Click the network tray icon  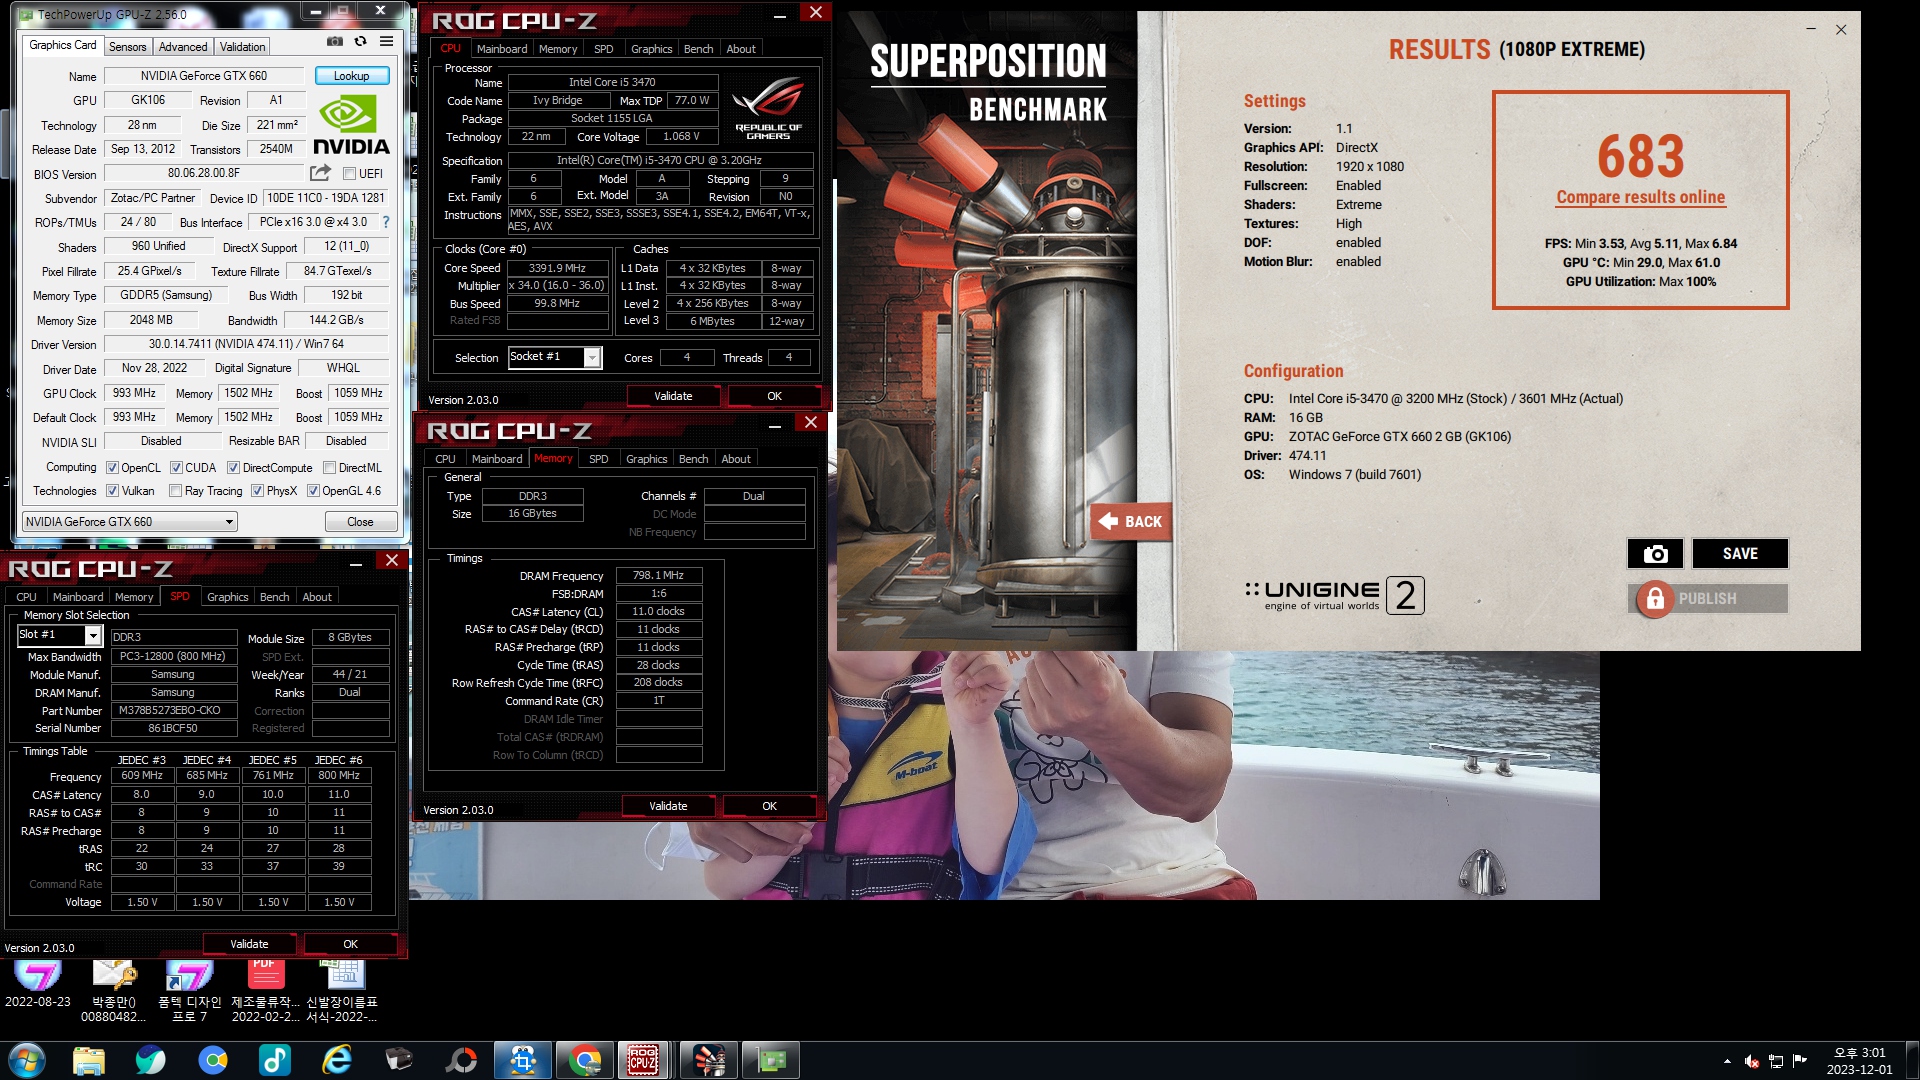(1776, 1061)
